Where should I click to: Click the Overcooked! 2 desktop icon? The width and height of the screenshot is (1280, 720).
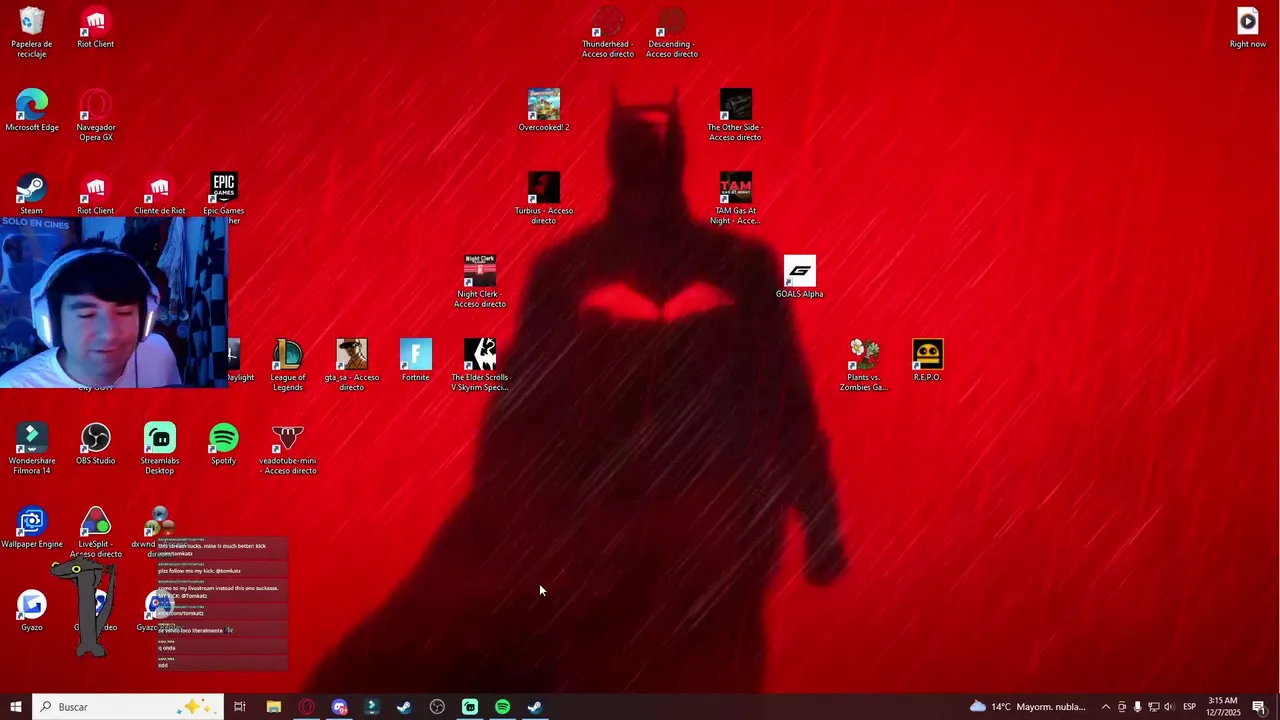[x=544, y=111]
